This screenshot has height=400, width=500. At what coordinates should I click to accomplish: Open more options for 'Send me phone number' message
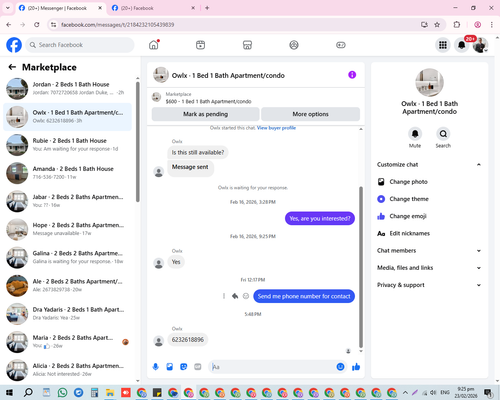tap(224, 296)
